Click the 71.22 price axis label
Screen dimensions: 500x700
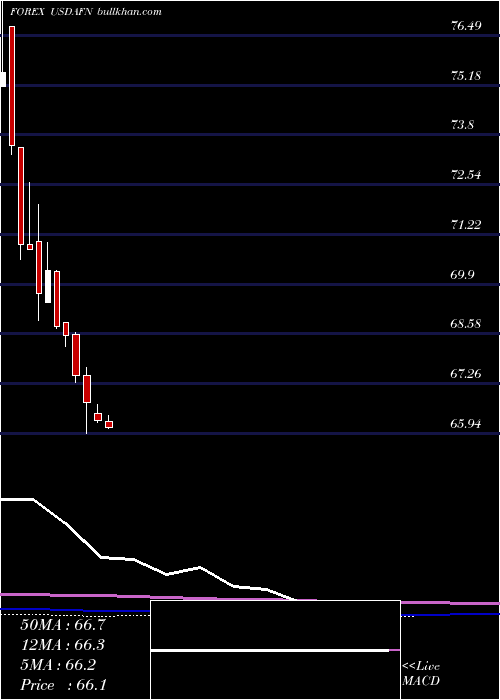[466, 225]
